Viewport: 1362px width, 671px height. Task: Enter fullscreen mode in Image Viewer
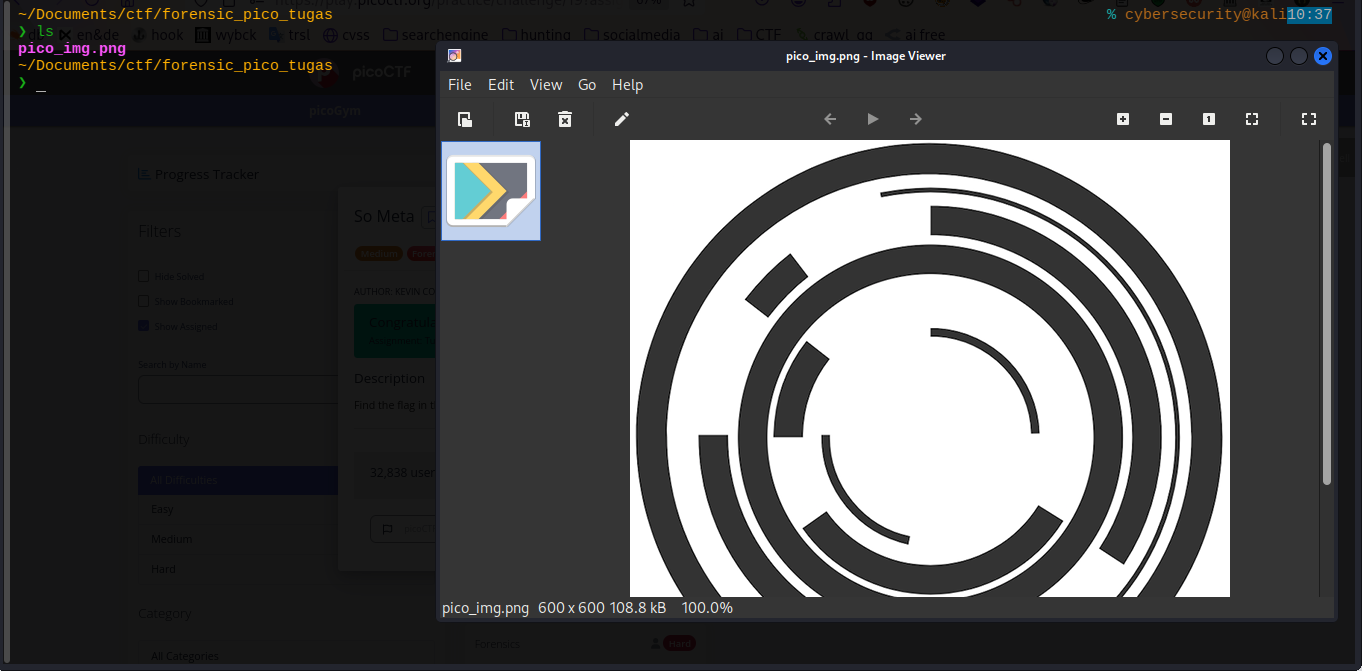coord(1309,119)
